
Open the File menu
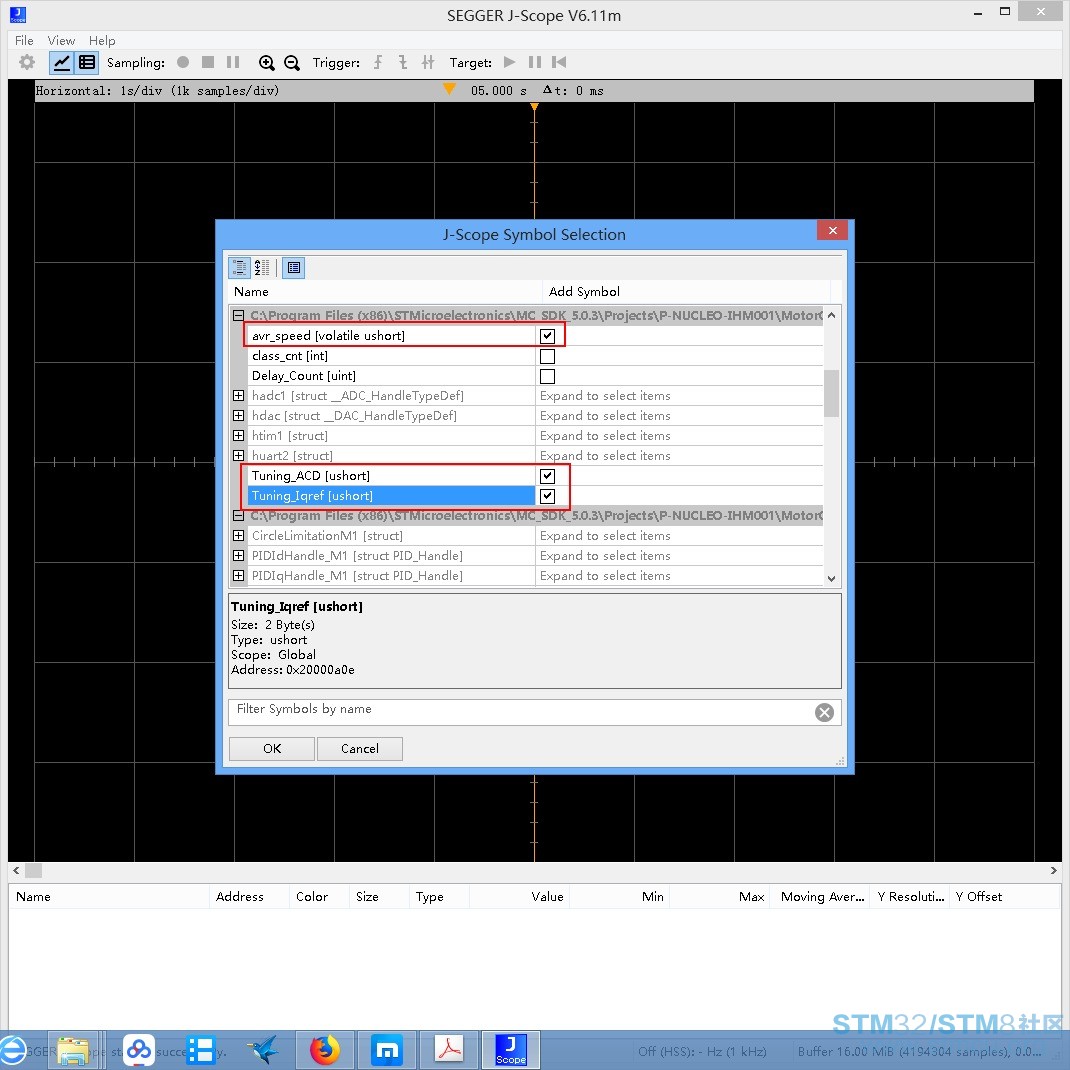tap(24, 40)
